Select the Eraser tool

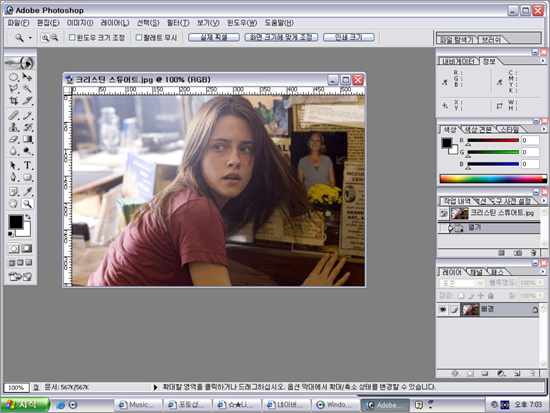[x=13, y=139]
